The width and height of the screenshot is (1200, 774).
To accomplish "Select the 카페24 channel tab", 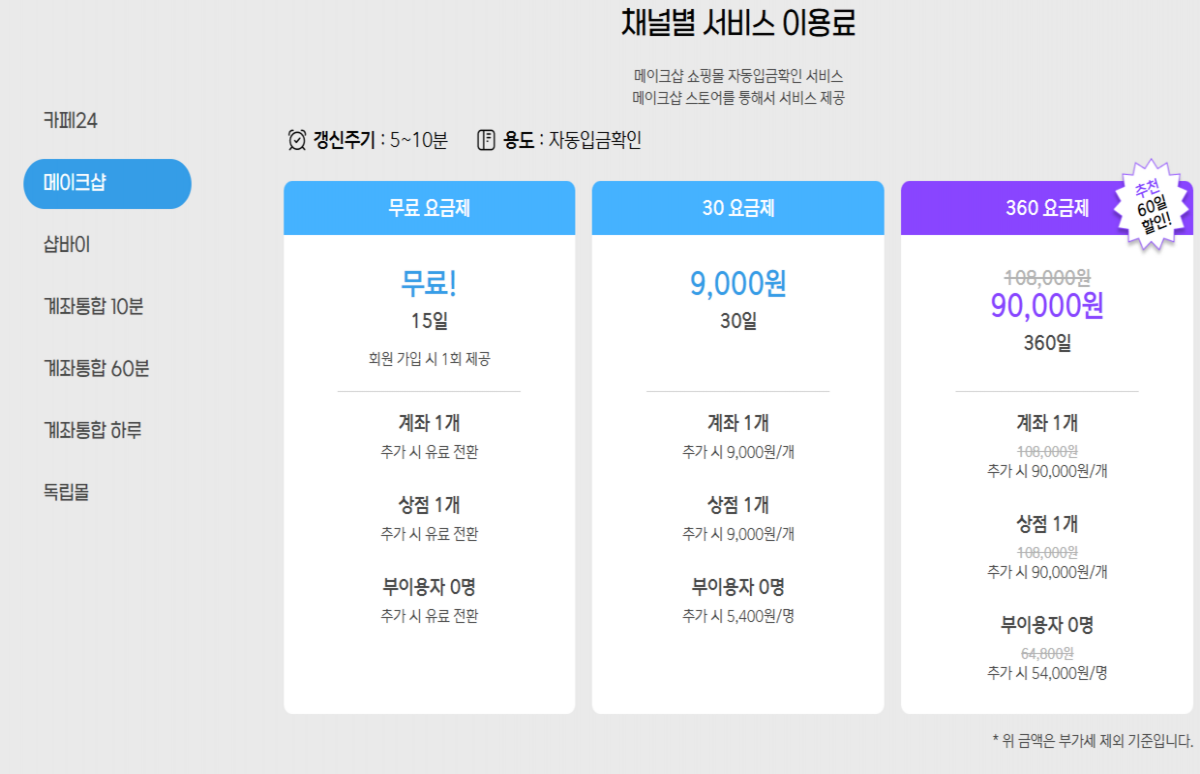I will 70,121.
